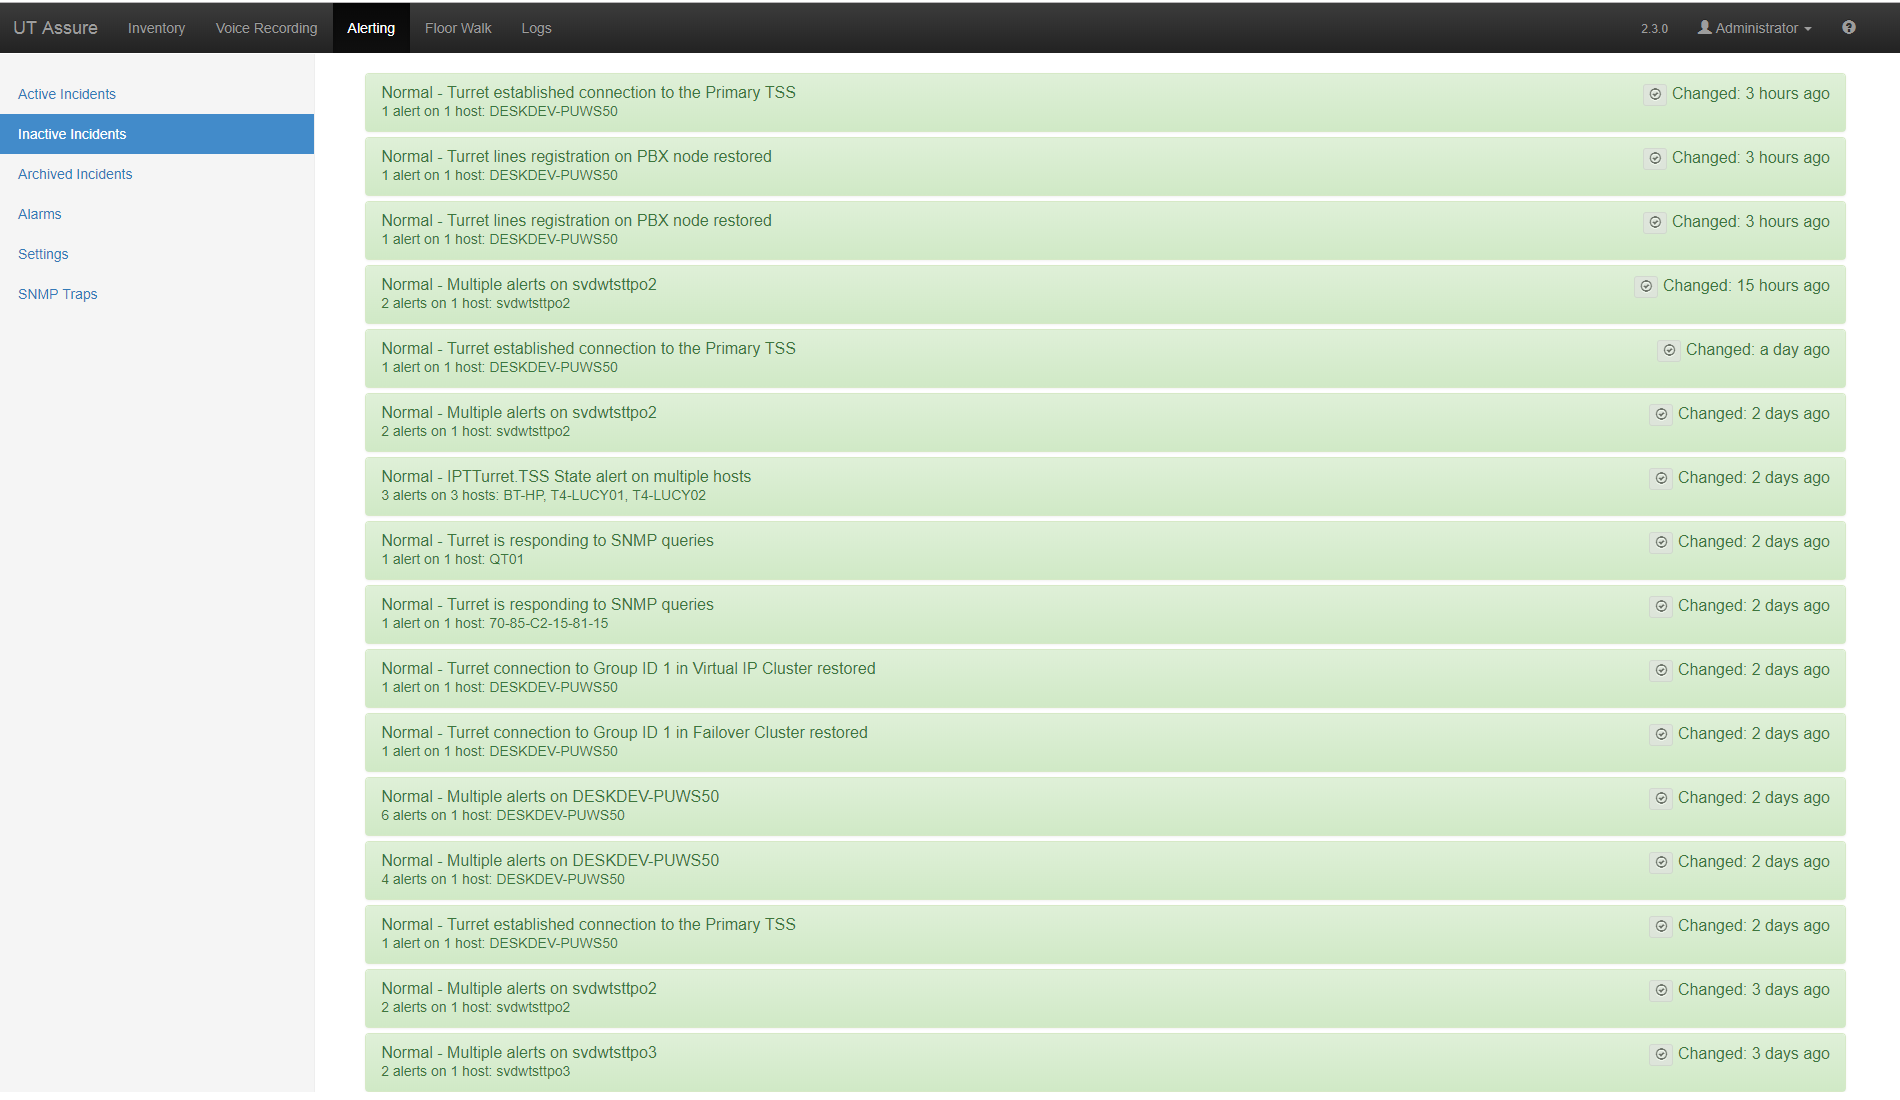
Task: Click 'Changed: a day ago' timestamp
Action: click(x=1758, y=350)
